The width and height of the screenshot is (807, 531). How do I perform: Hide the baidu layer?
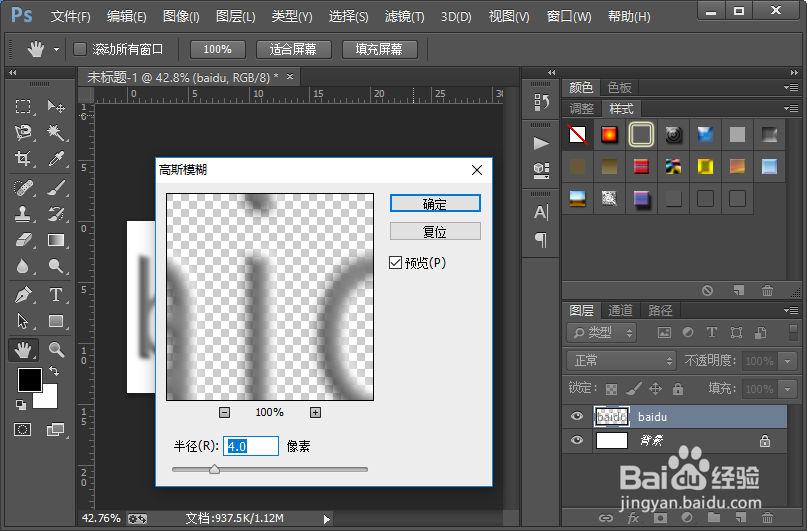point(576,416)
